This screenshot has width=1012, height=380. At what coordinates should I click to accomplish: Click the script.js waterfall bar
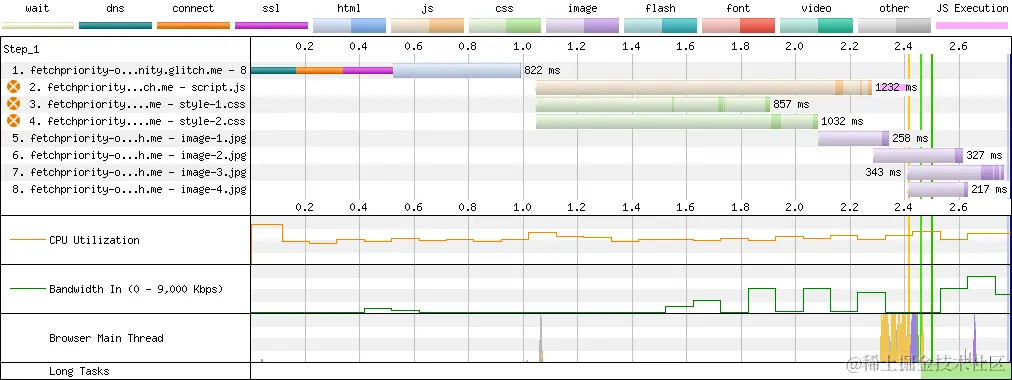click(704, 87)
